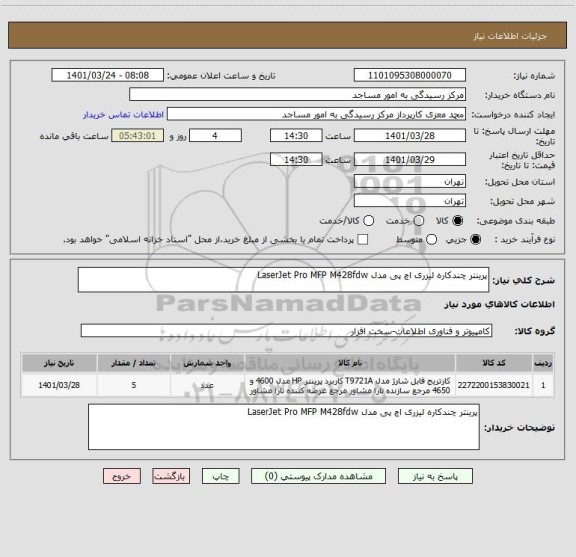Open attached documents view button
Viewport: 576px width, 557px height.
point(318,476)
